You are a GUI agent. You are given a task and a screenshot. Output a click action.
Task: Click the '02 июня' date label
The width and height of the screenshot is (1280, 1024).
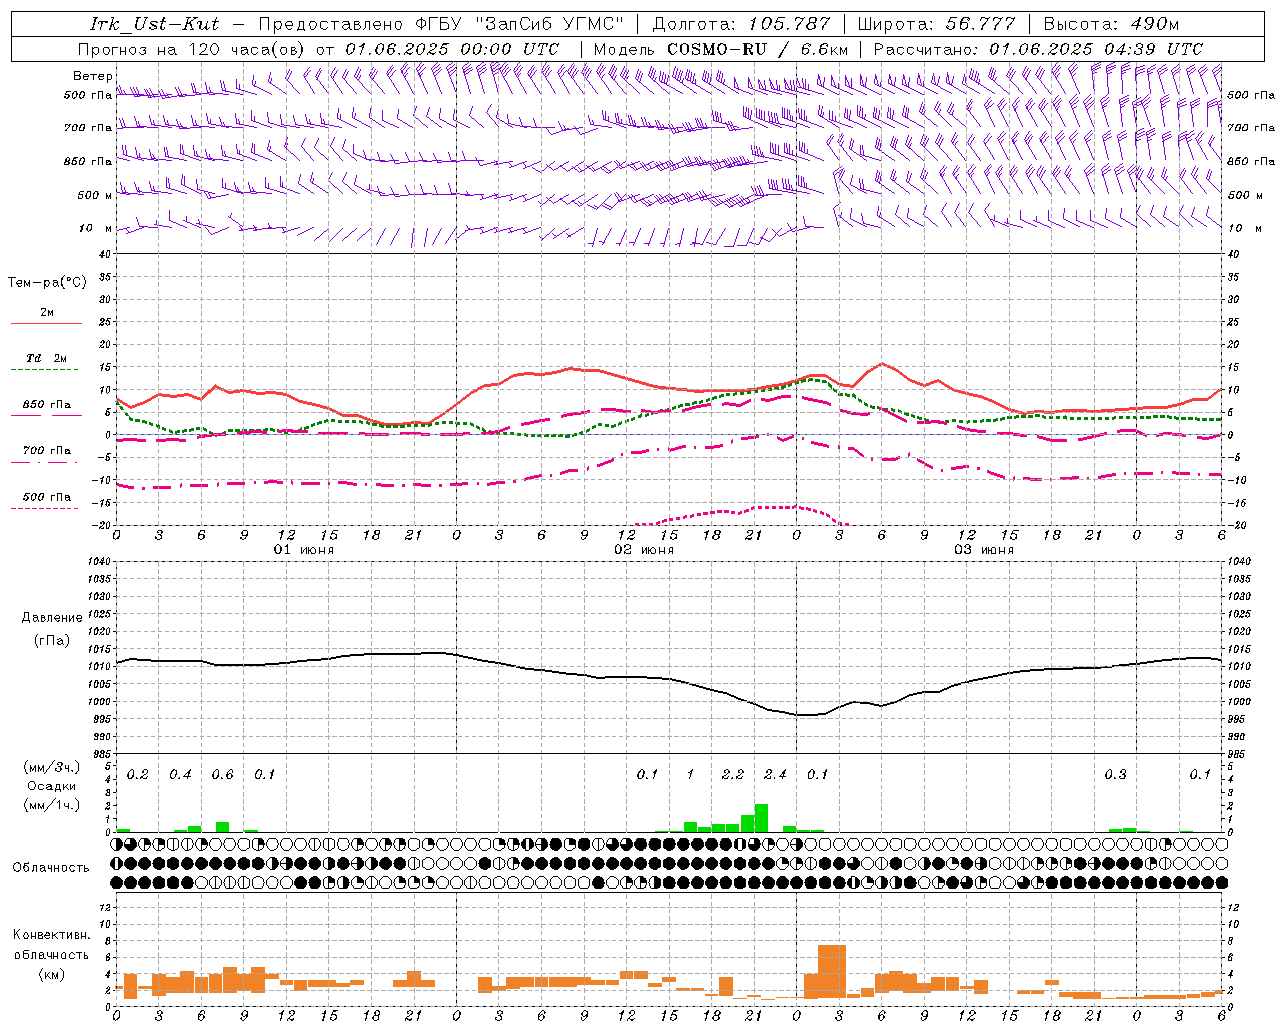[644, 550]
